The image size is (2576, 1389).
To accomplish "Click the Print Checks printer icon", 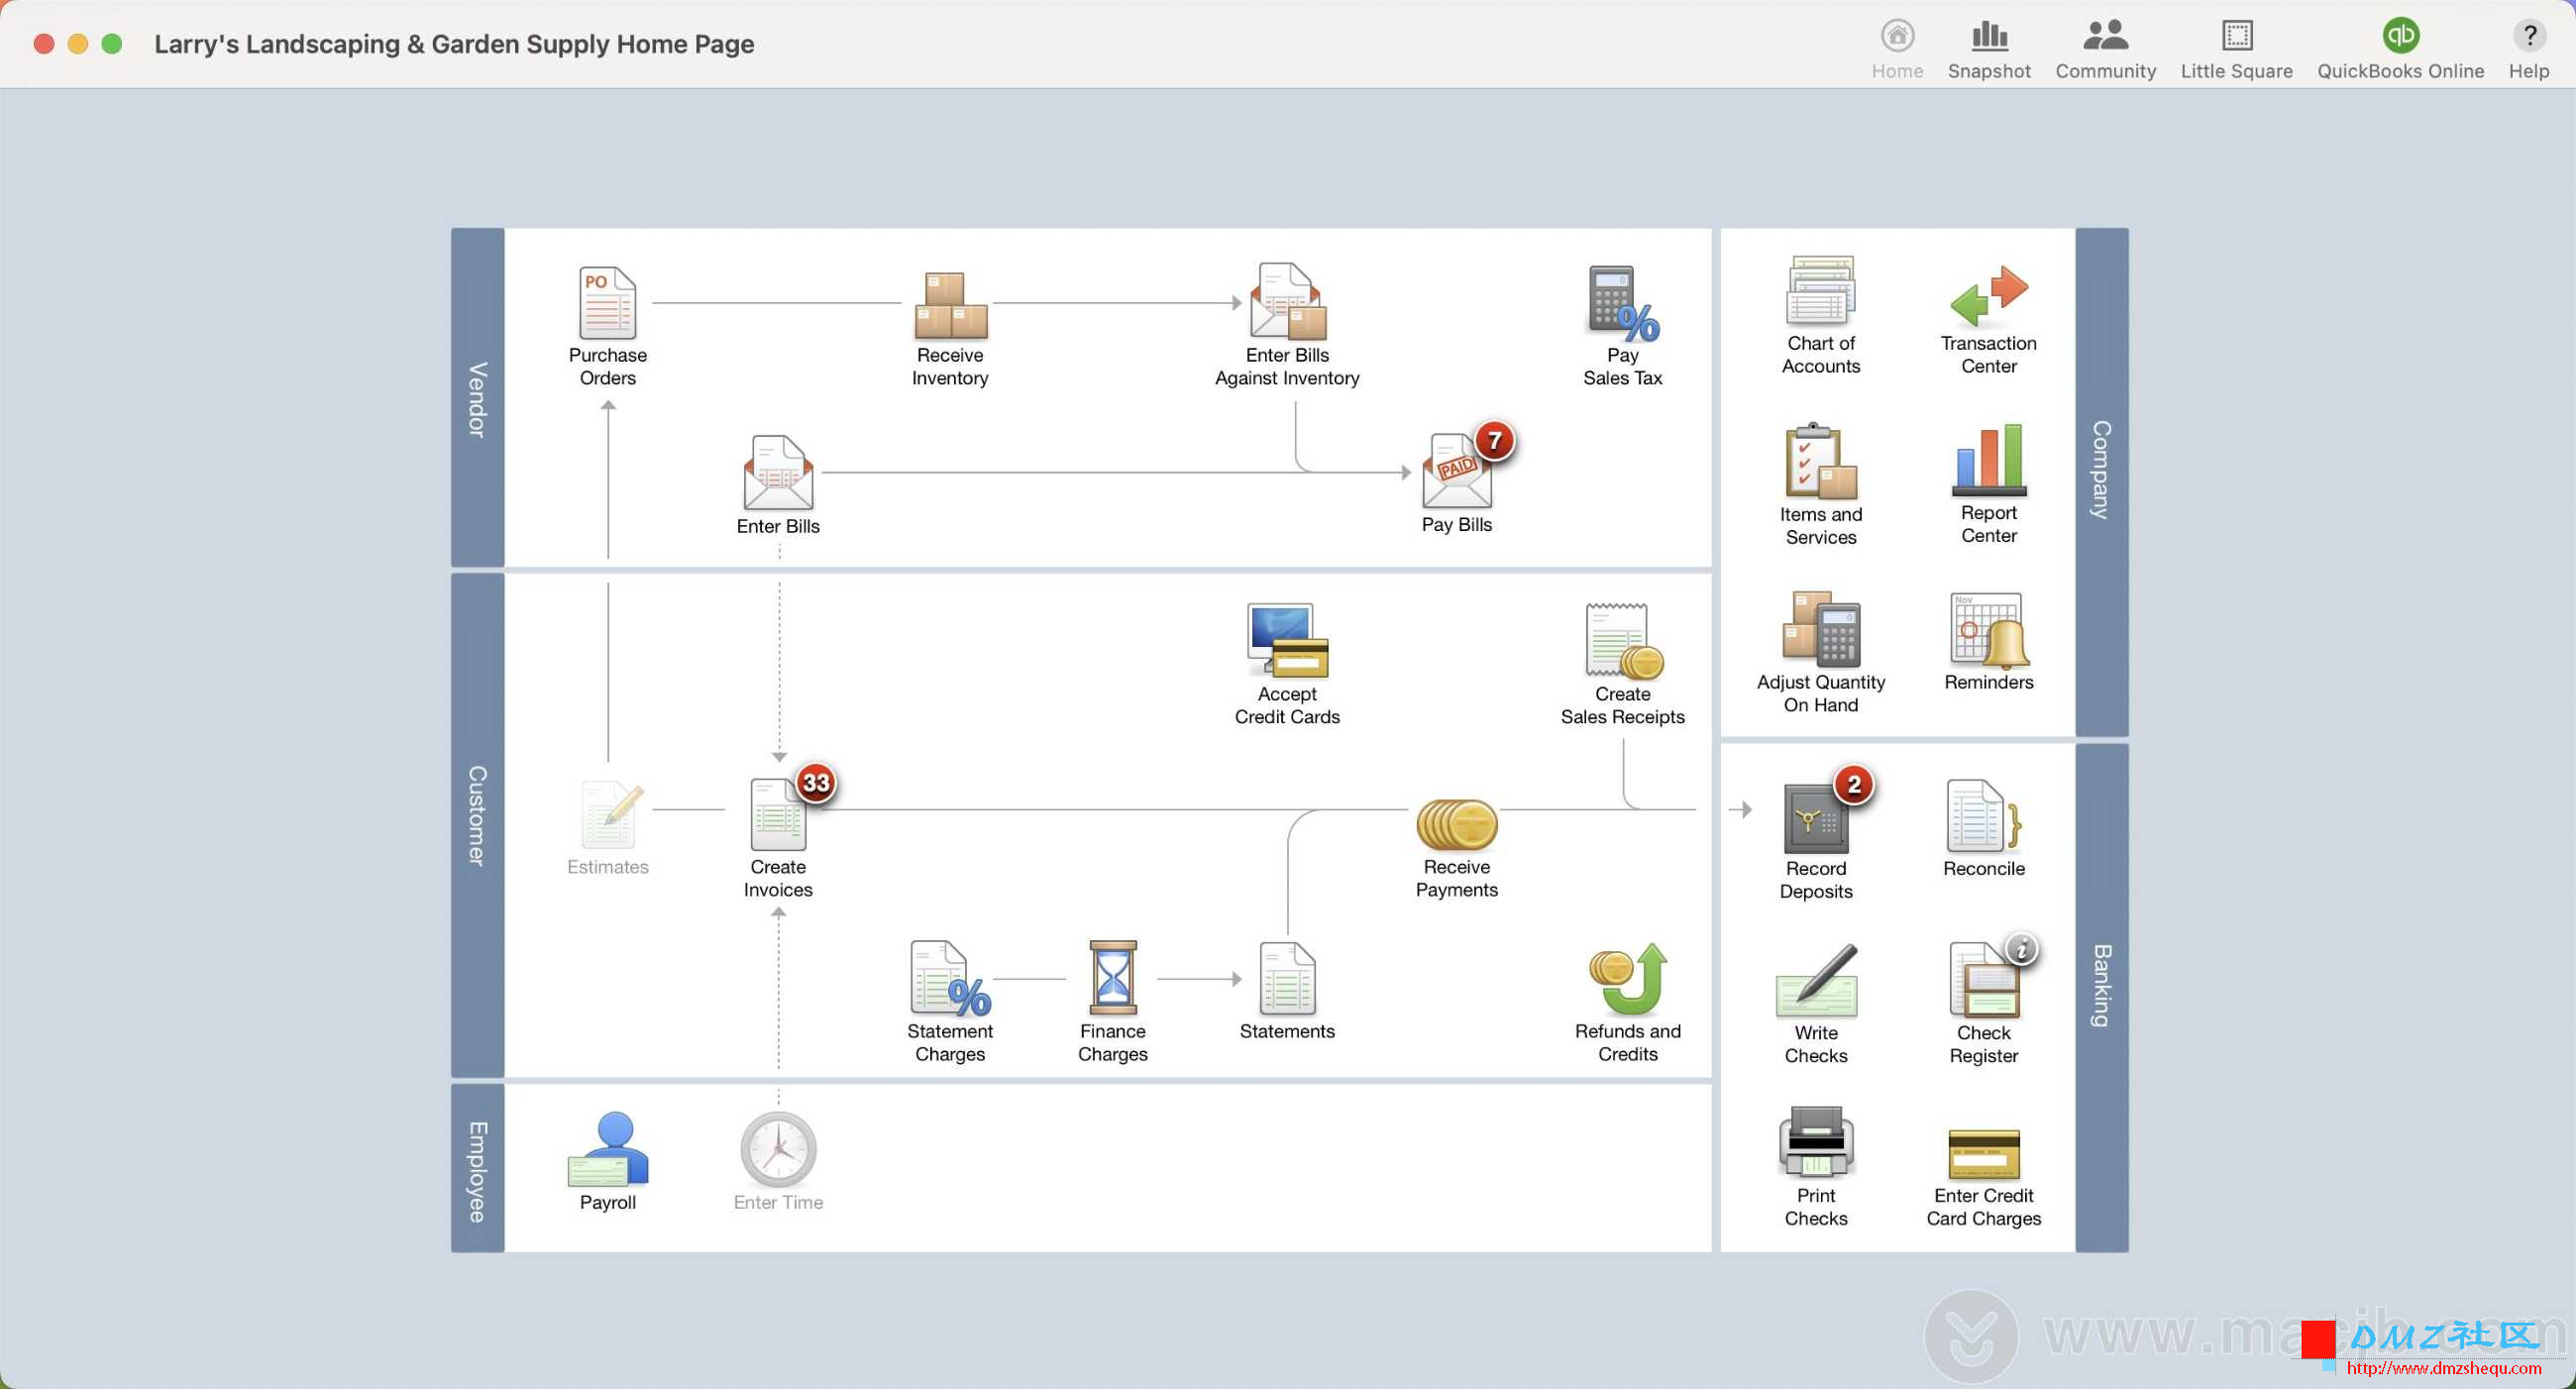I will pyautogui.click(x=1815, y=1142).
